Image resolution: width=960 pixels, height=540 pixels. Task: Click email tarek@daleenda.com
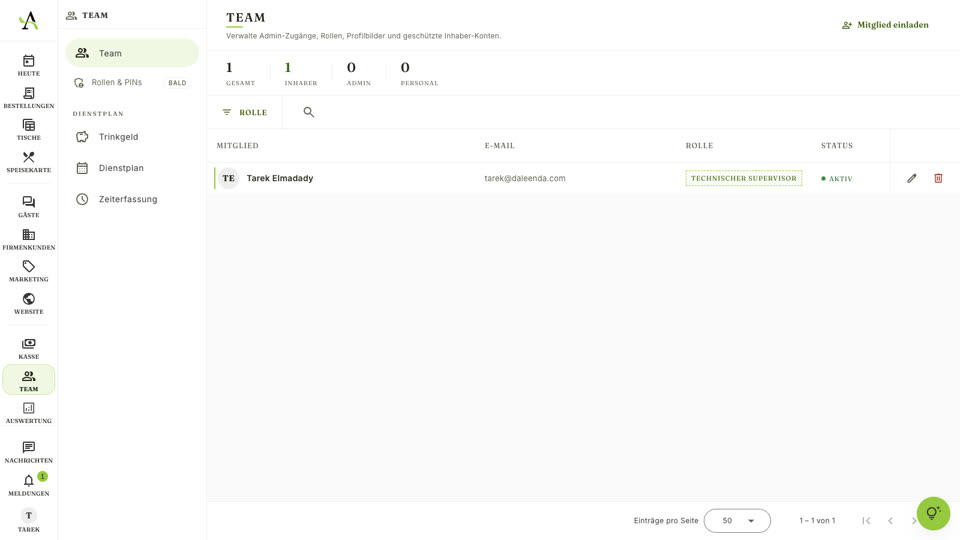tap(525, 178)
